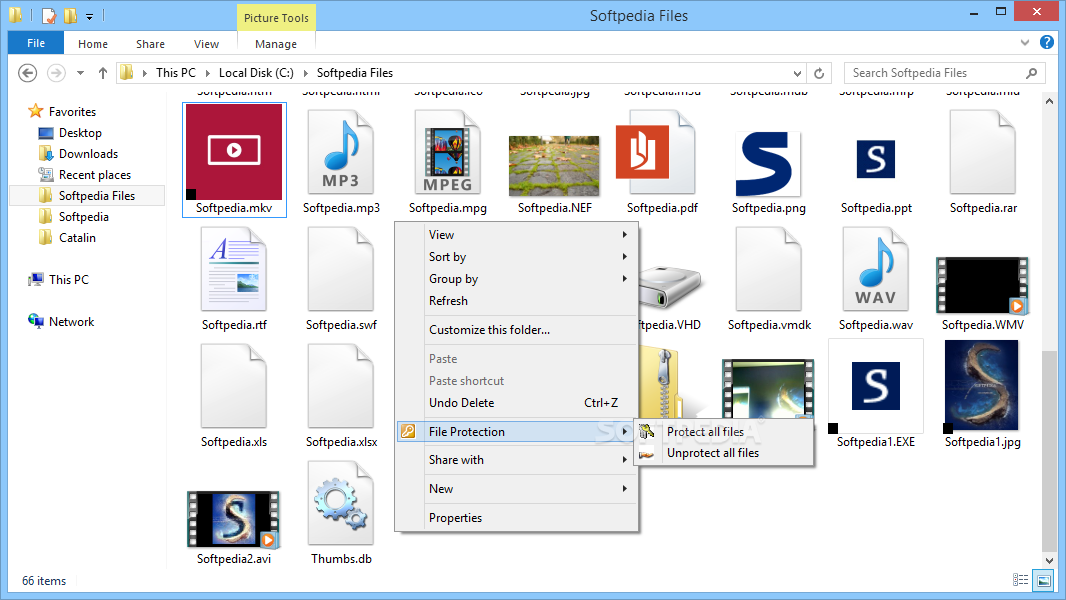Screen dimensions: 1066x600
Task: Select the Softpedia.xls file icon
Action: click(234, 387)
